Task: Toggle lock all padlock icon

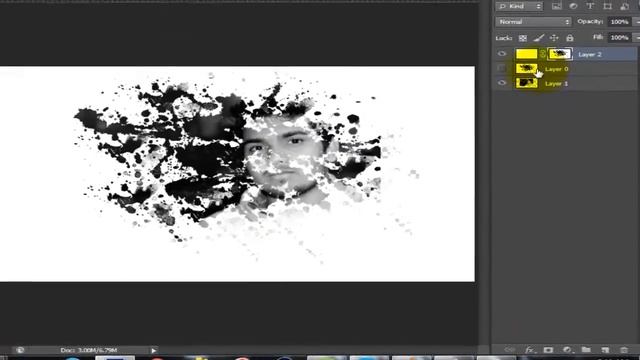Action: pyautogui.click(x=570, y=38)
